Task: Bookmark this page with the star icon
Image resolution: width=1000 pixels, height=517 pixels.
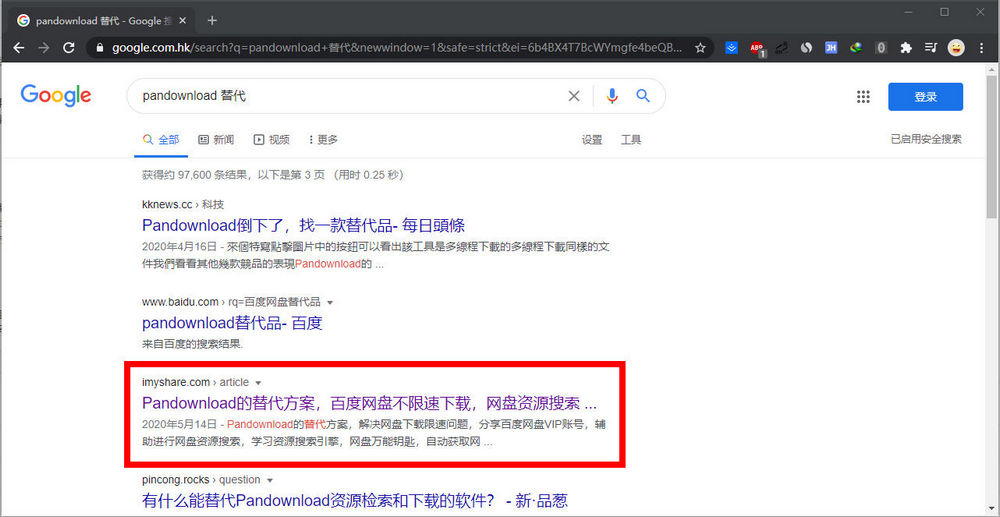Action: click(x=700, y=48)
